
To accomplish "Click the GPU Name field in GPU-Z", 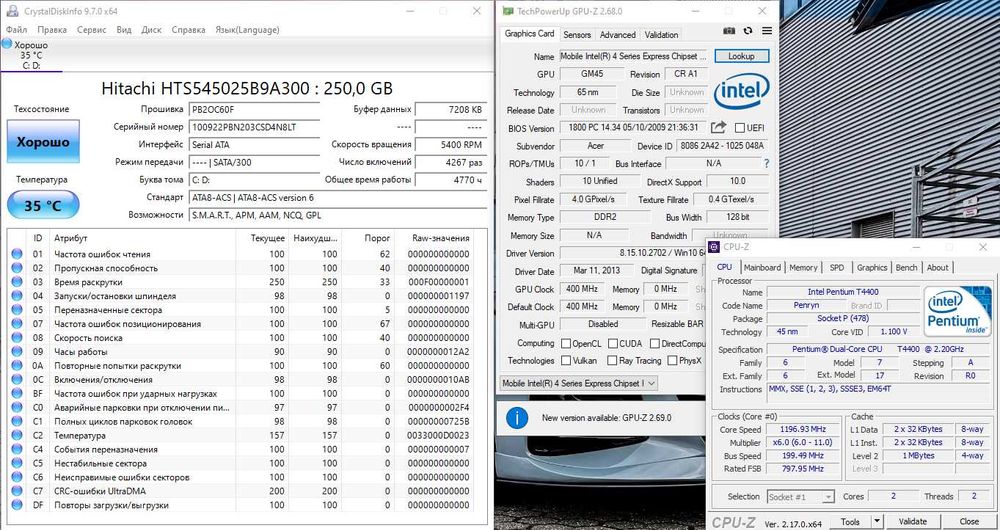I will (x=633, y=56).
